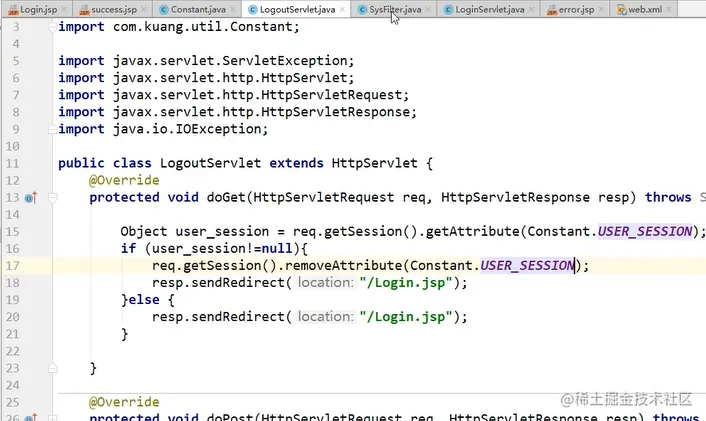The image size is (706, 421).
Task: Click the error.jsp file icon in tab
Action: pos(552,9)
